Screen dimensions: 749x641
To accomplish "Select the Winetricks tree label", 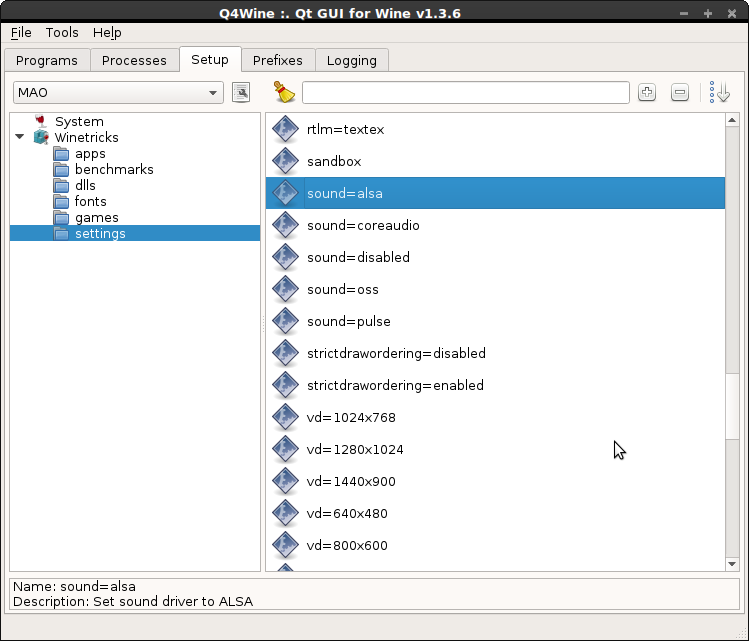I will click(86, 137).
